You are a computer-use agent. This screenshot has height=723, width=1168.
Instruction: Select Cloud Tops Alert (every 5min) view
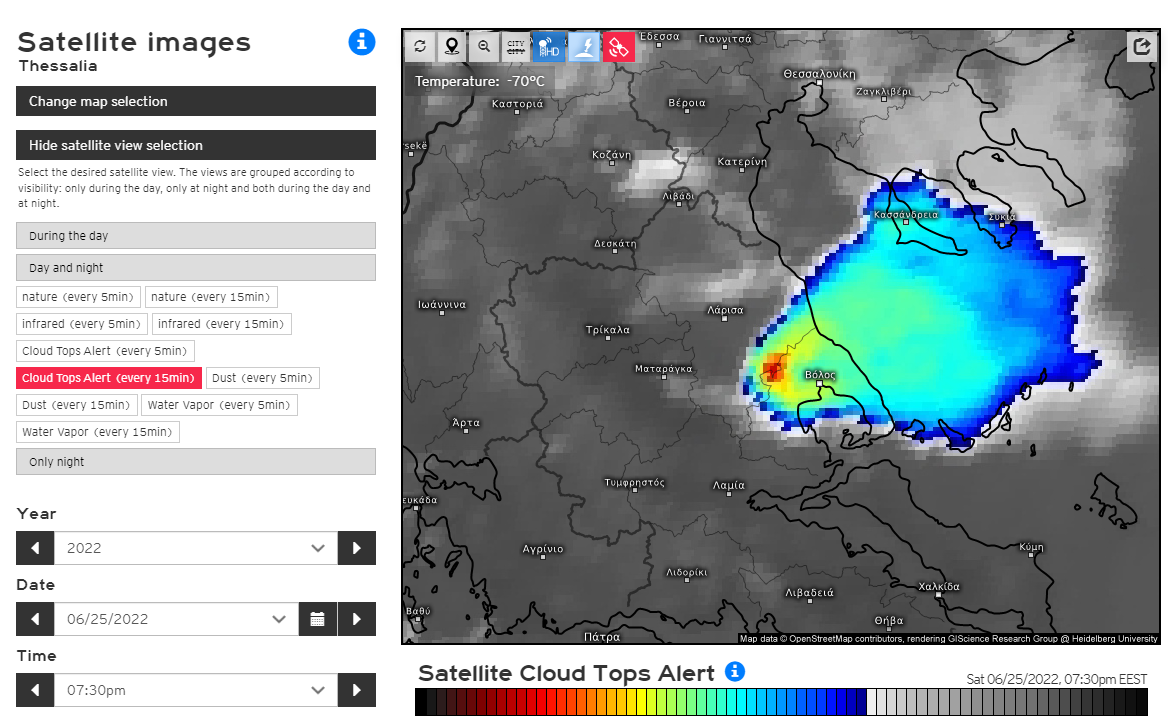[105, 351]
